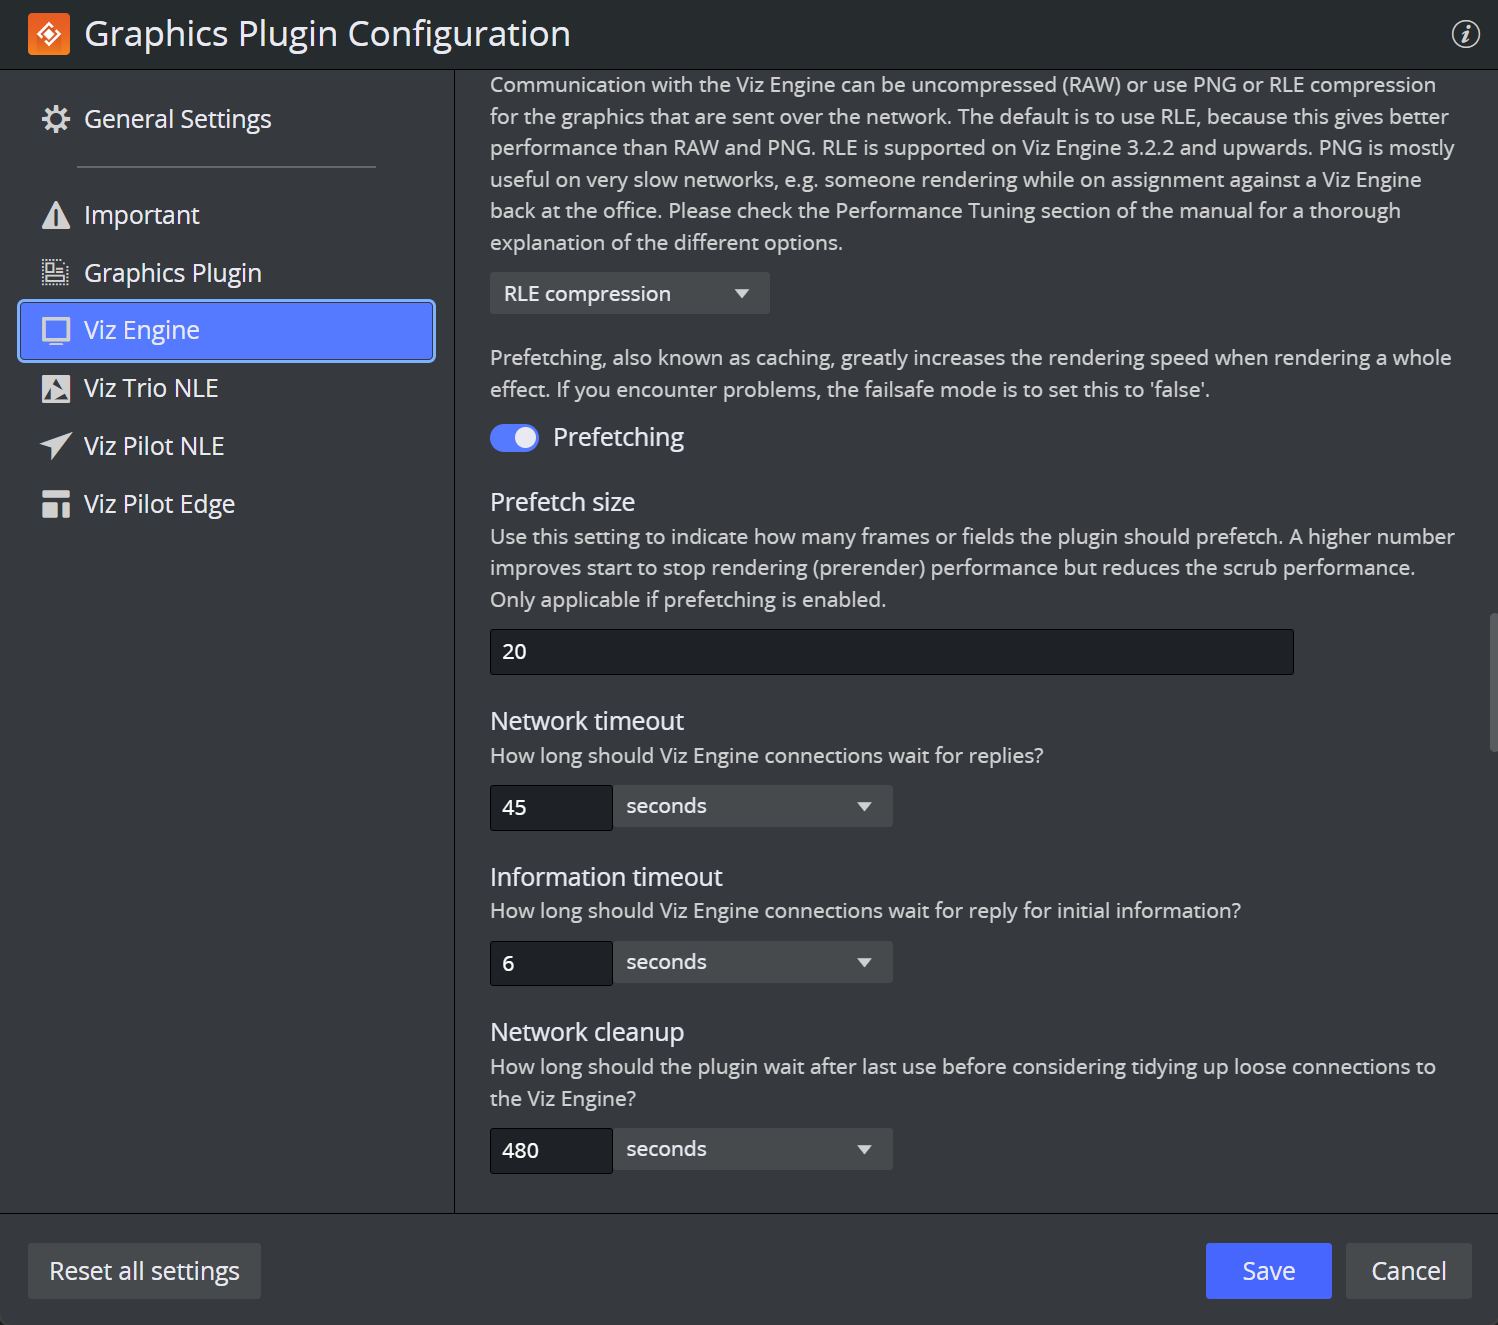Viewport: 1498px width, 1325px height.
Task: Click the Information timeout value field
Action: coord(551,963)
